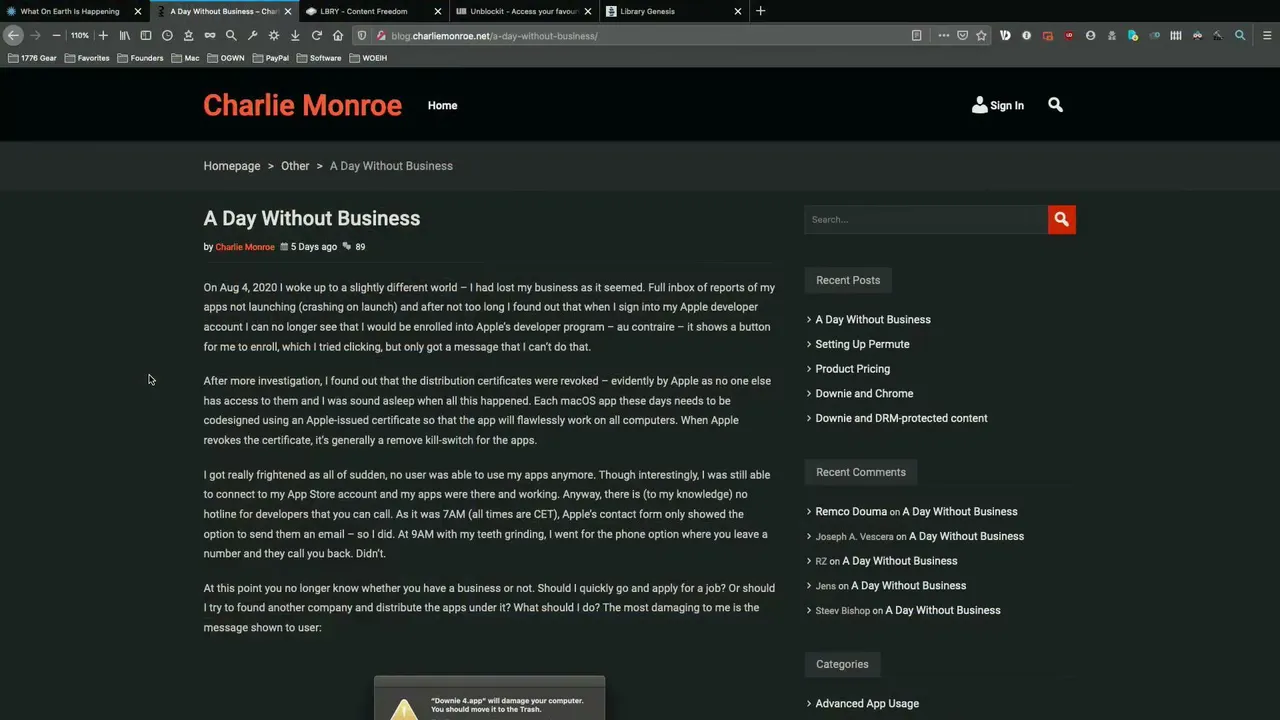Submit search with red search button
1280x720 pixels.
(1061, 219)
